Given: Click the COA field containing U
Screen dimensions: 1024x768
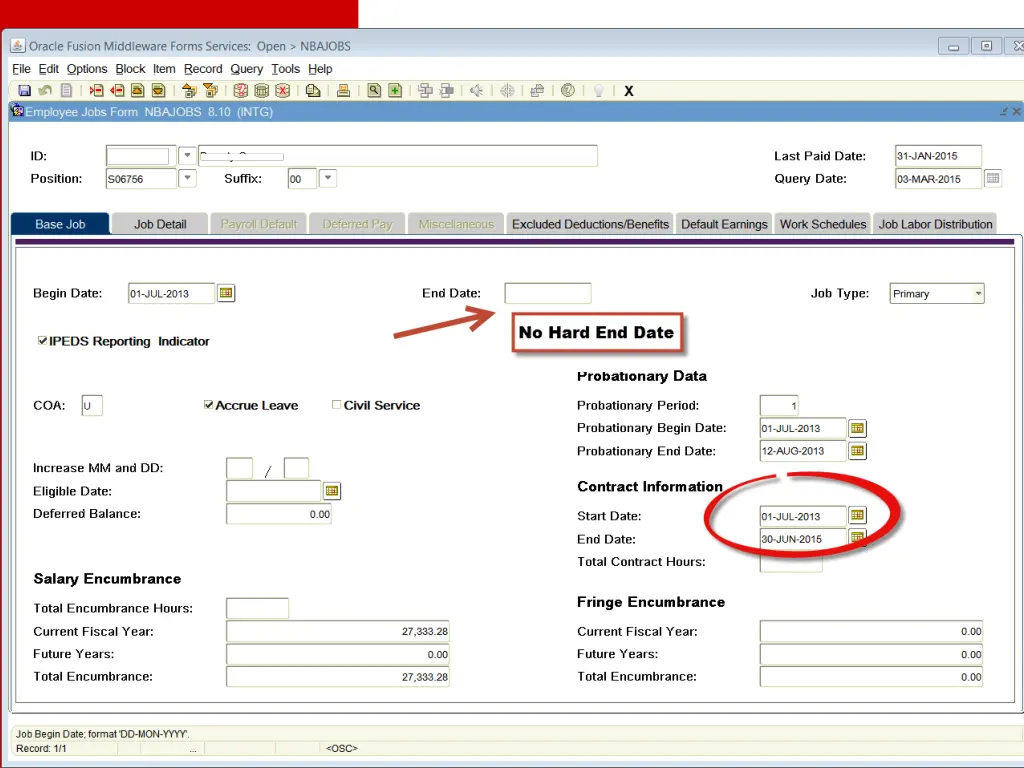Looking at the screenshot, I should pos(92,406).
